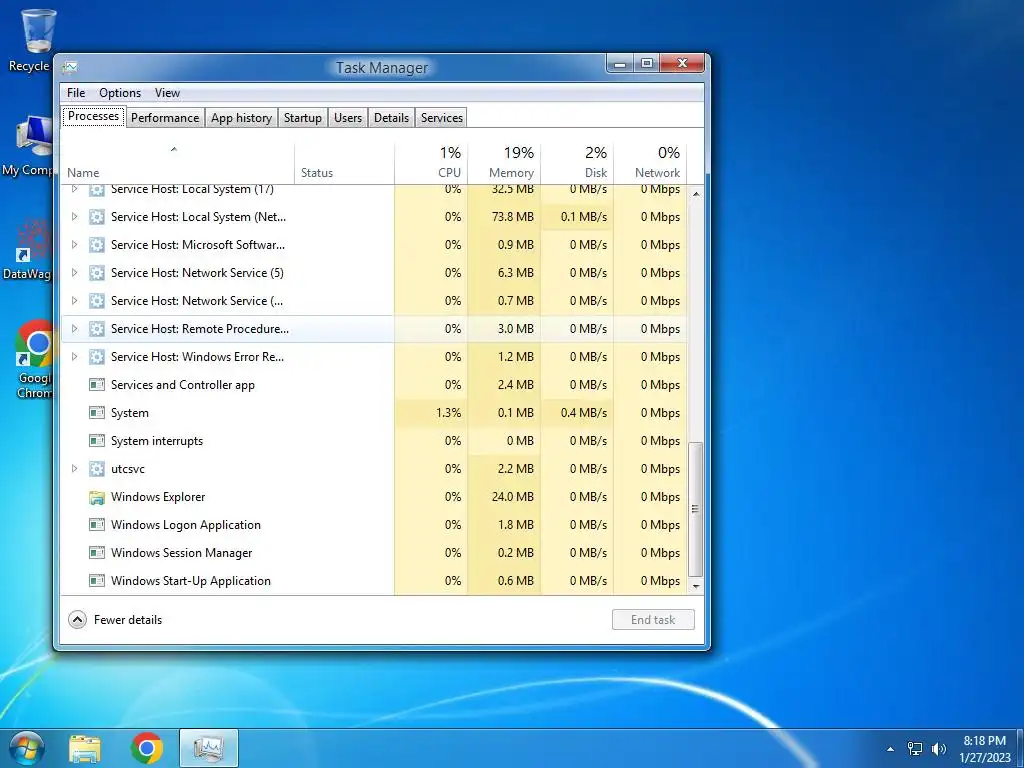Collapse view with Fewer details

click(115, 620)
